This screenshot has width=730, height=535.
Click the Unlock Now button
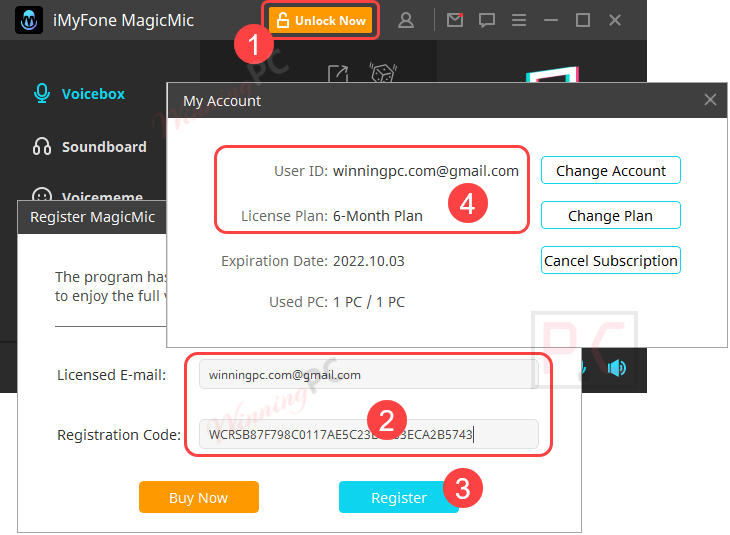point(320,20)
